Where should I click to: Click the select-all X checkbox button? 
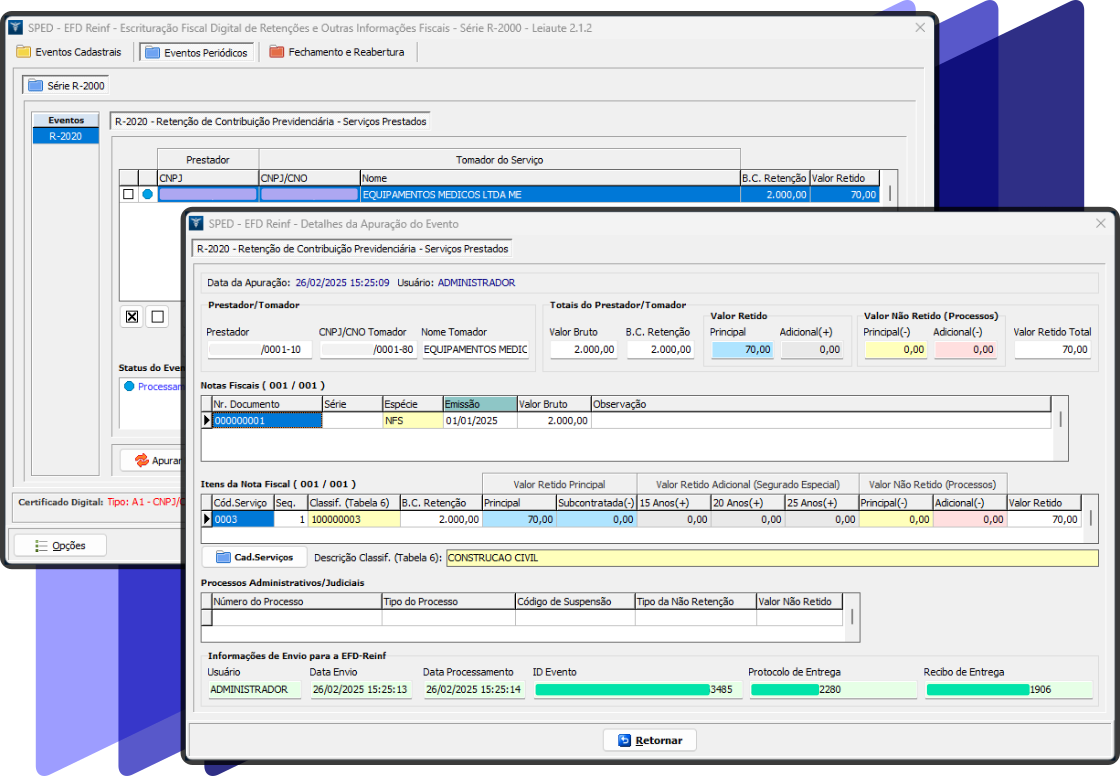click(x=132, y=317)
